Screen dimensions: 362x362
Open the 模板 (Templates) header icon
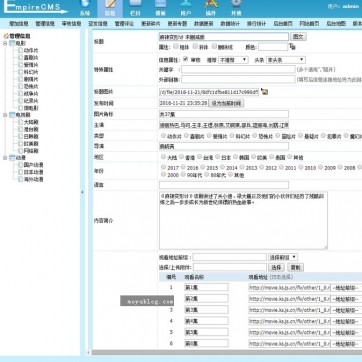[160, 7]
